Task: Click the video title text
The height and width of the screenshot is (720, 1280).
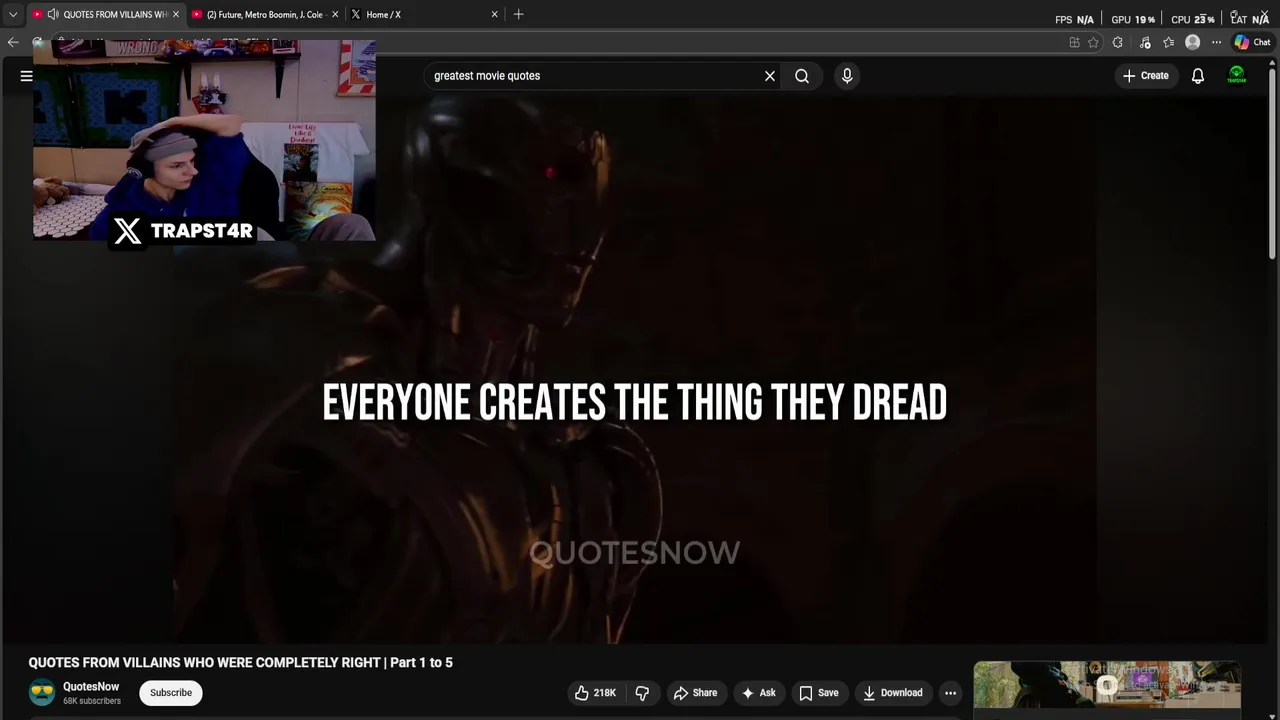Action: [x=241, y=663]
